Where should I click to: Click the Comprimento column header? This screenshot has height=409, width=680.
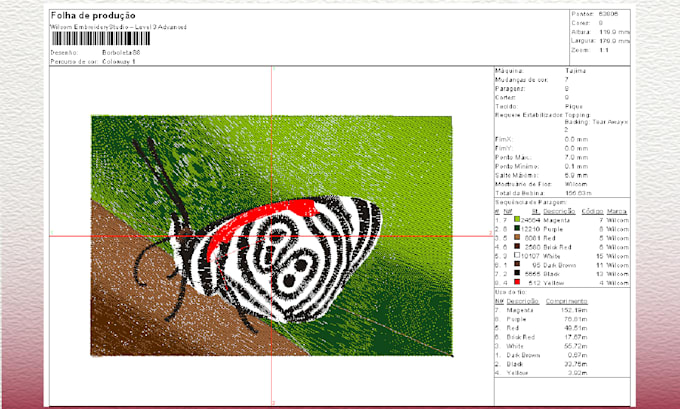coord(566,301)
